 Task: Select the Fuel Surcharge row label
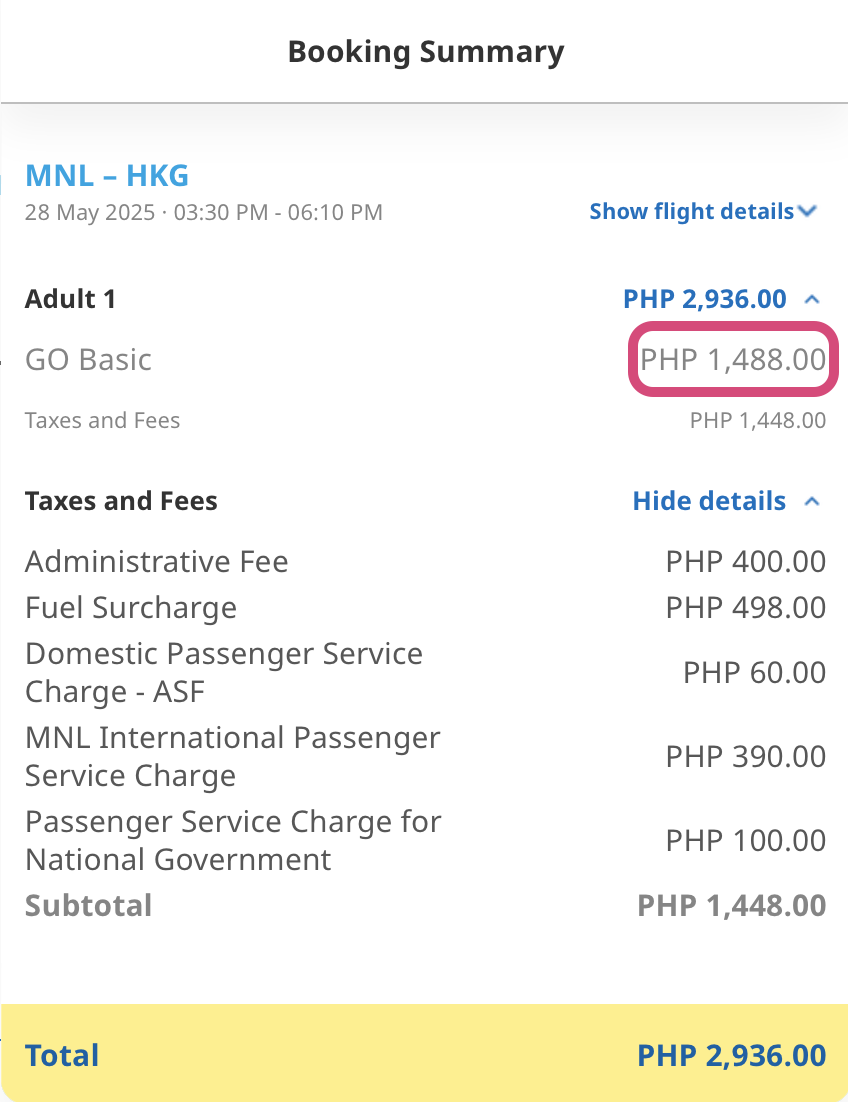pos(131,608)
